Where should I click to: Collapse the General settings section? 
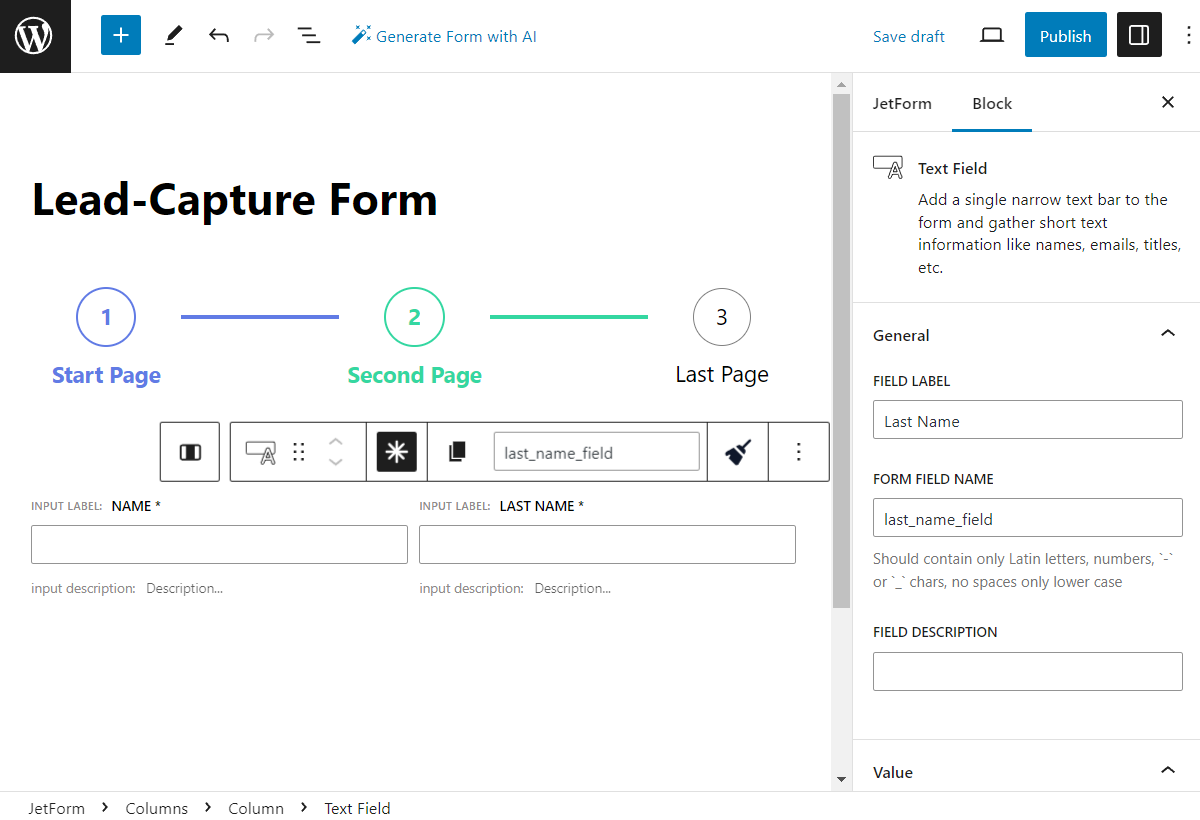(x=1167, y=333)
